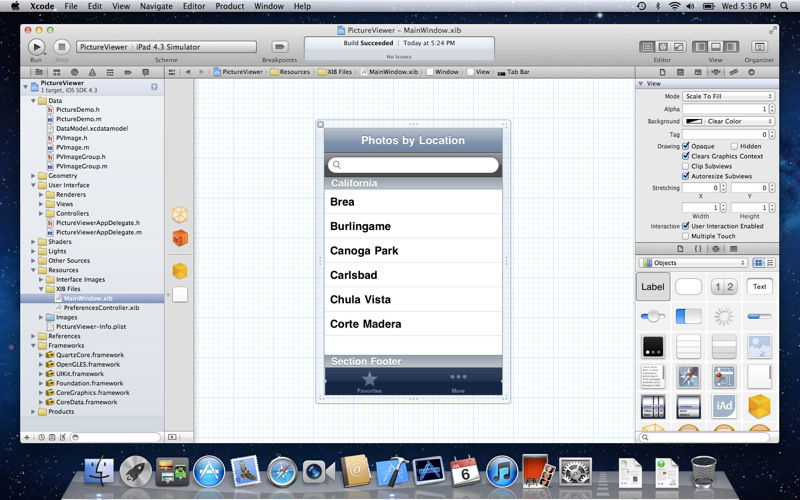Viewport: 800px width, 500px height.
Task: Open the Product menu
Action: 229,6
